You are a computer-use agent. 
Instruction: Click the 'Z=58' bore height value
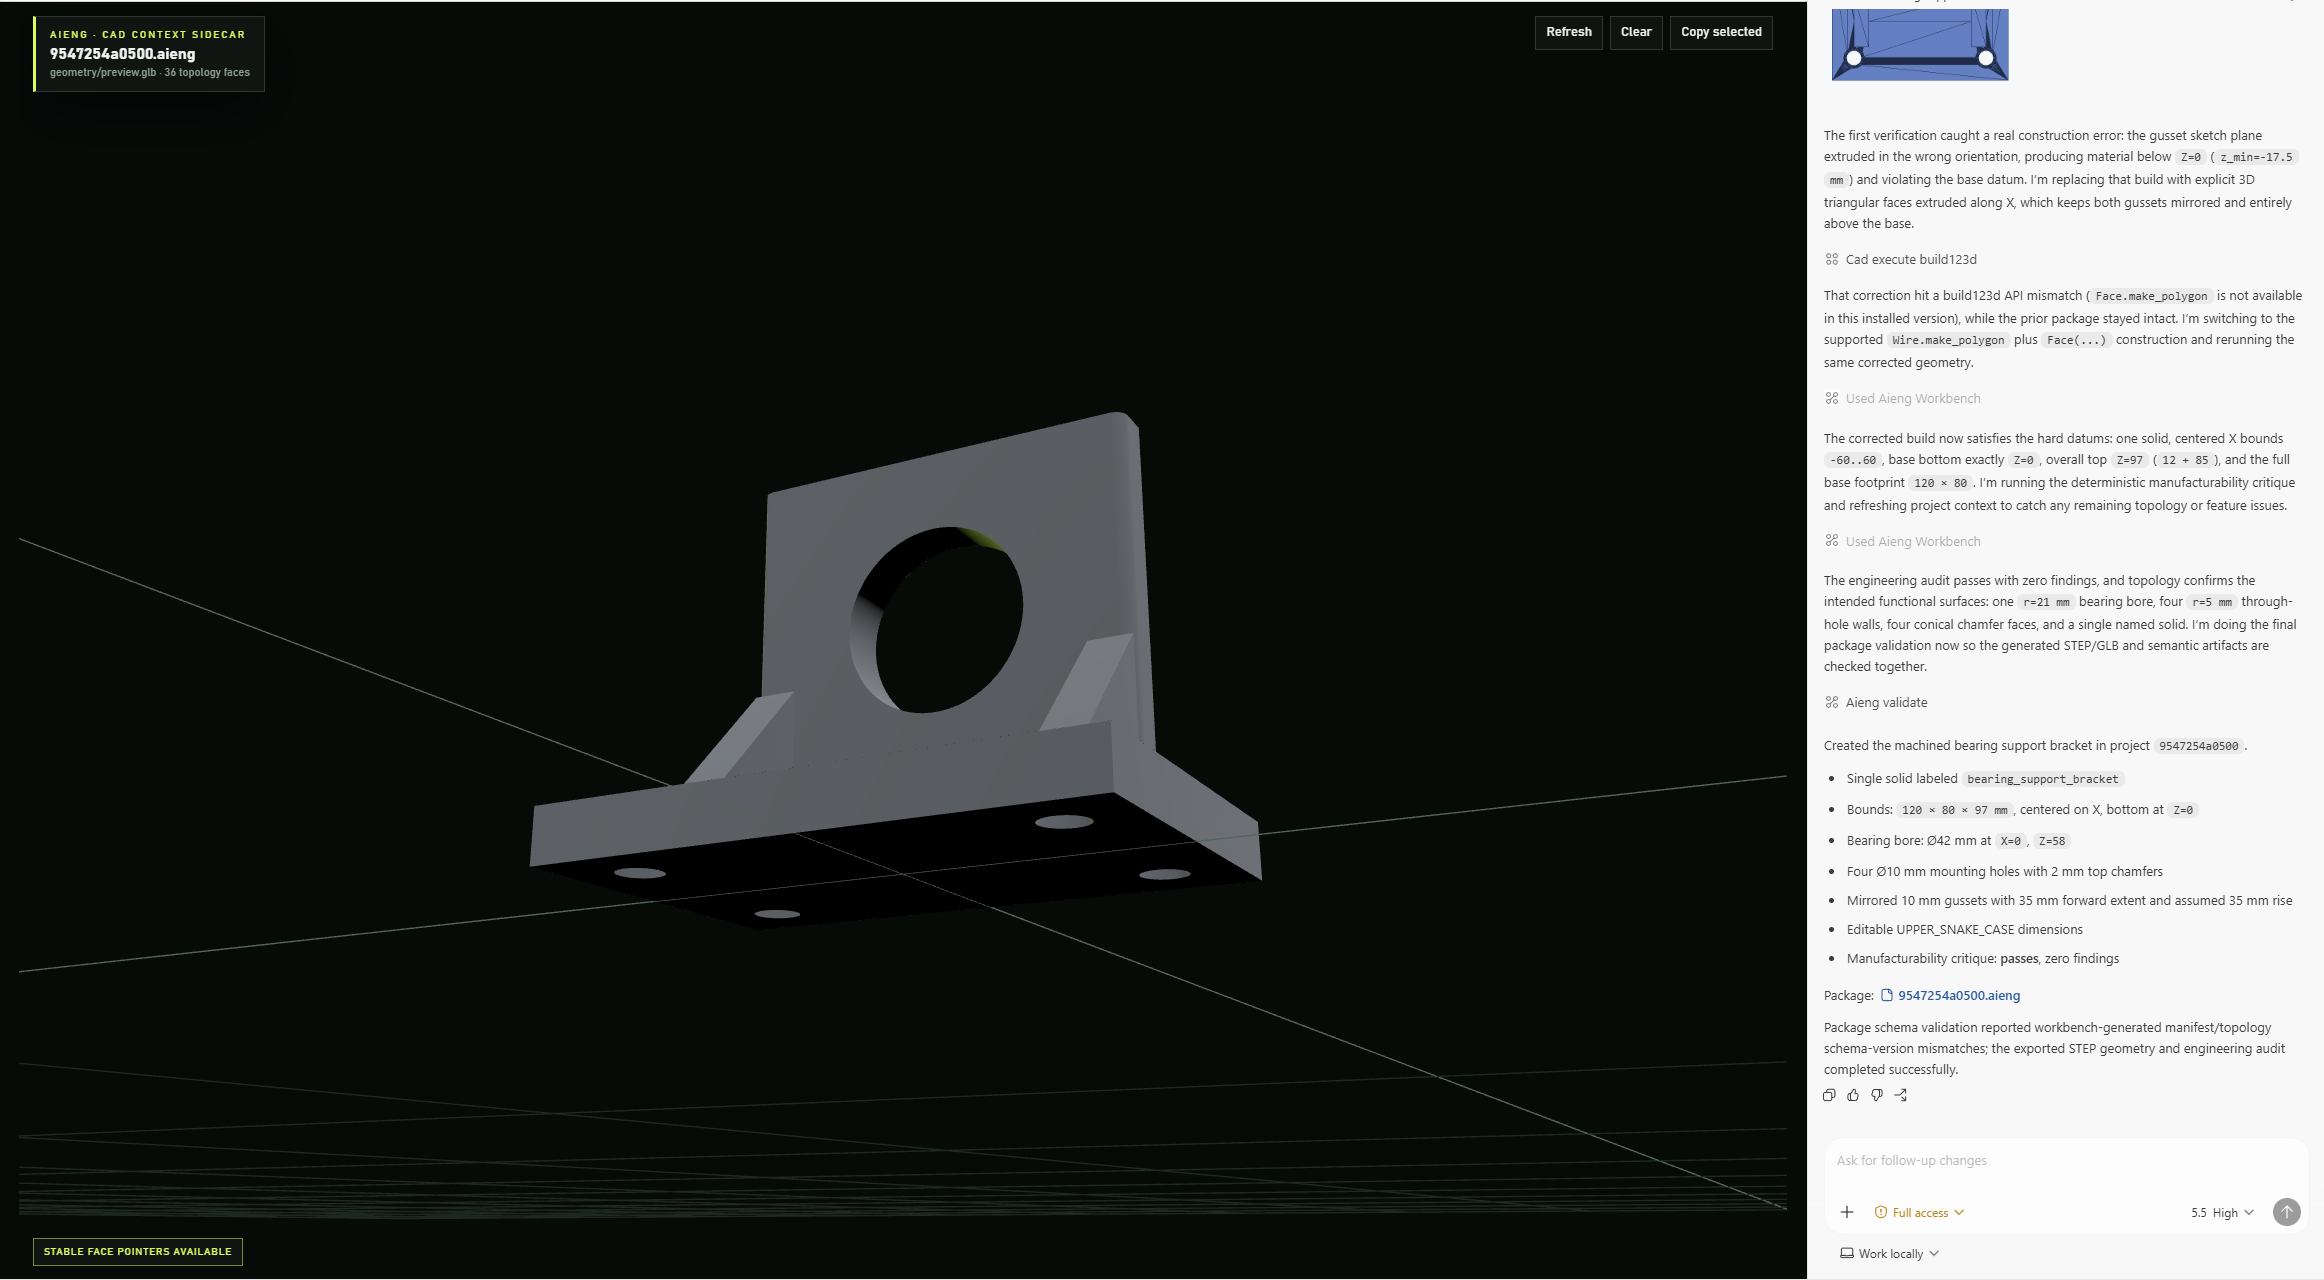click(x=2051, y=841)
